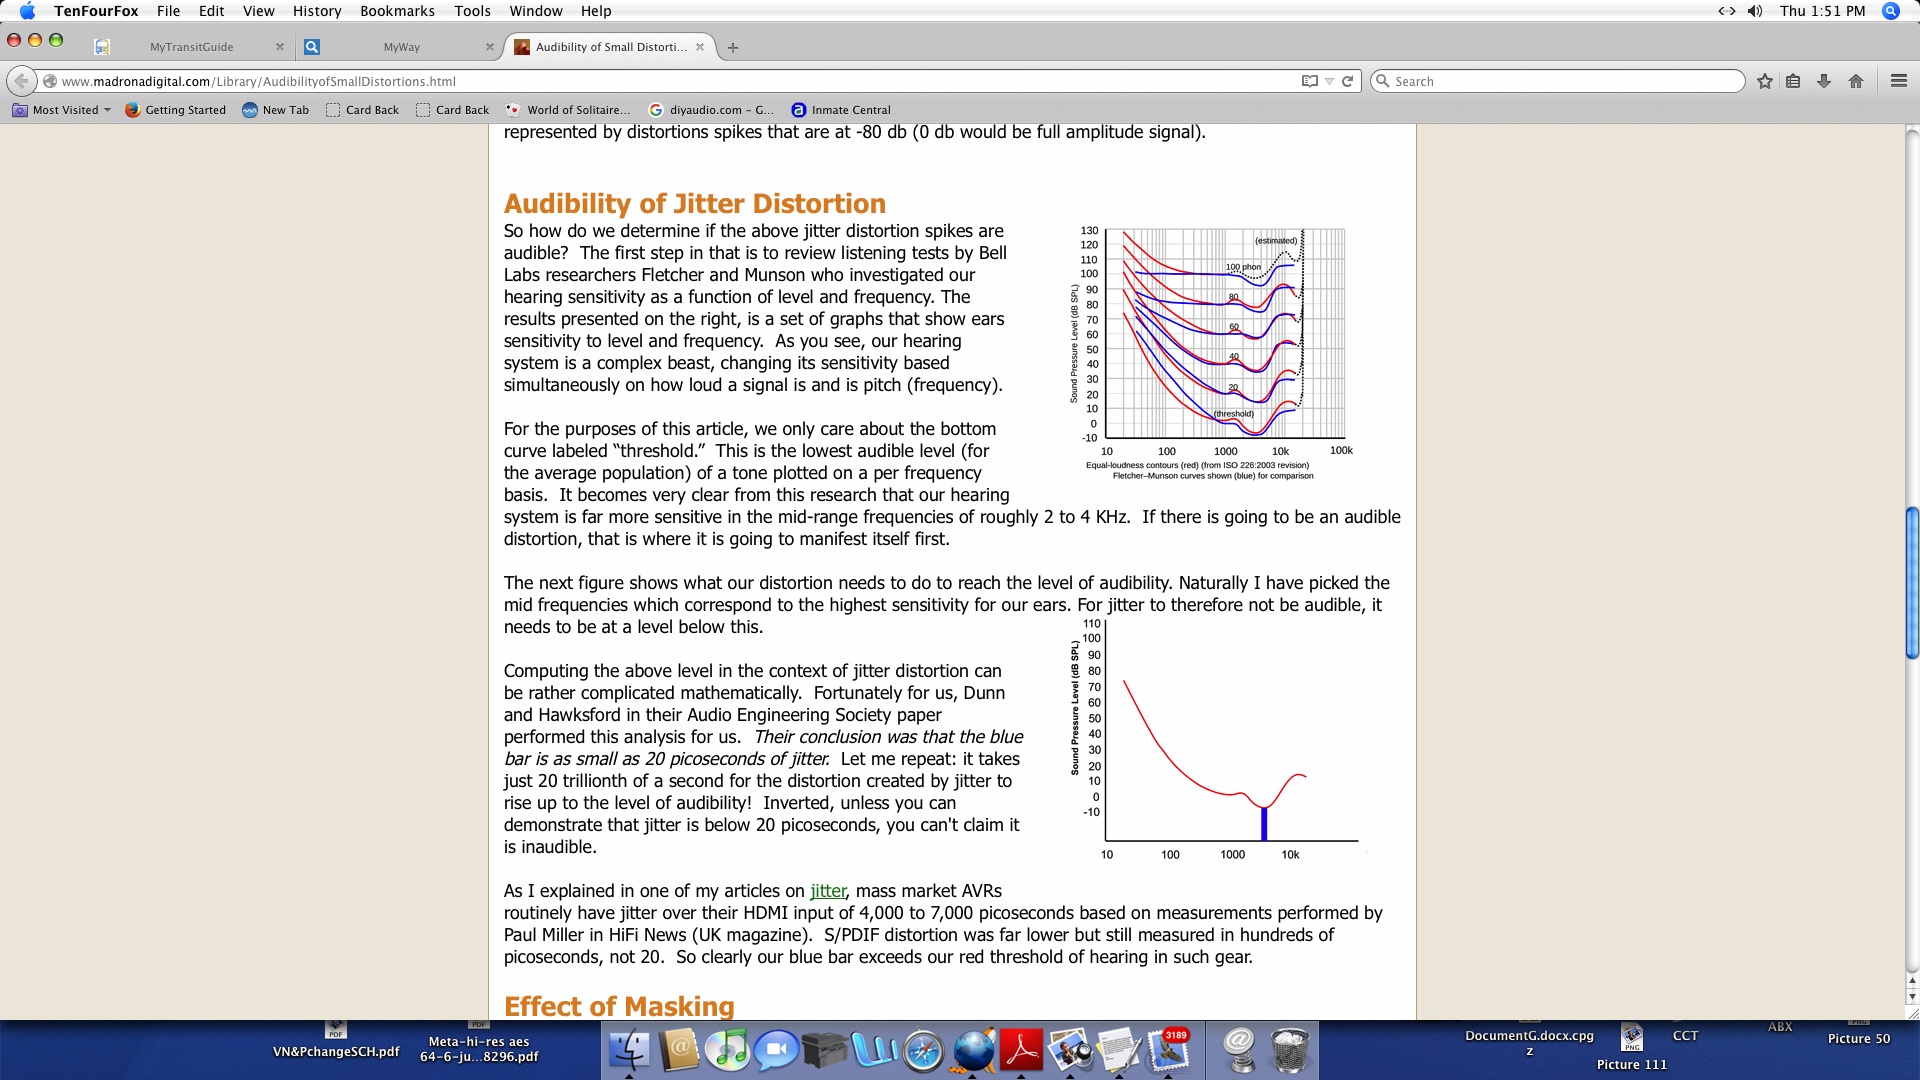Open the Getting Started bookmark

(175, 110)
